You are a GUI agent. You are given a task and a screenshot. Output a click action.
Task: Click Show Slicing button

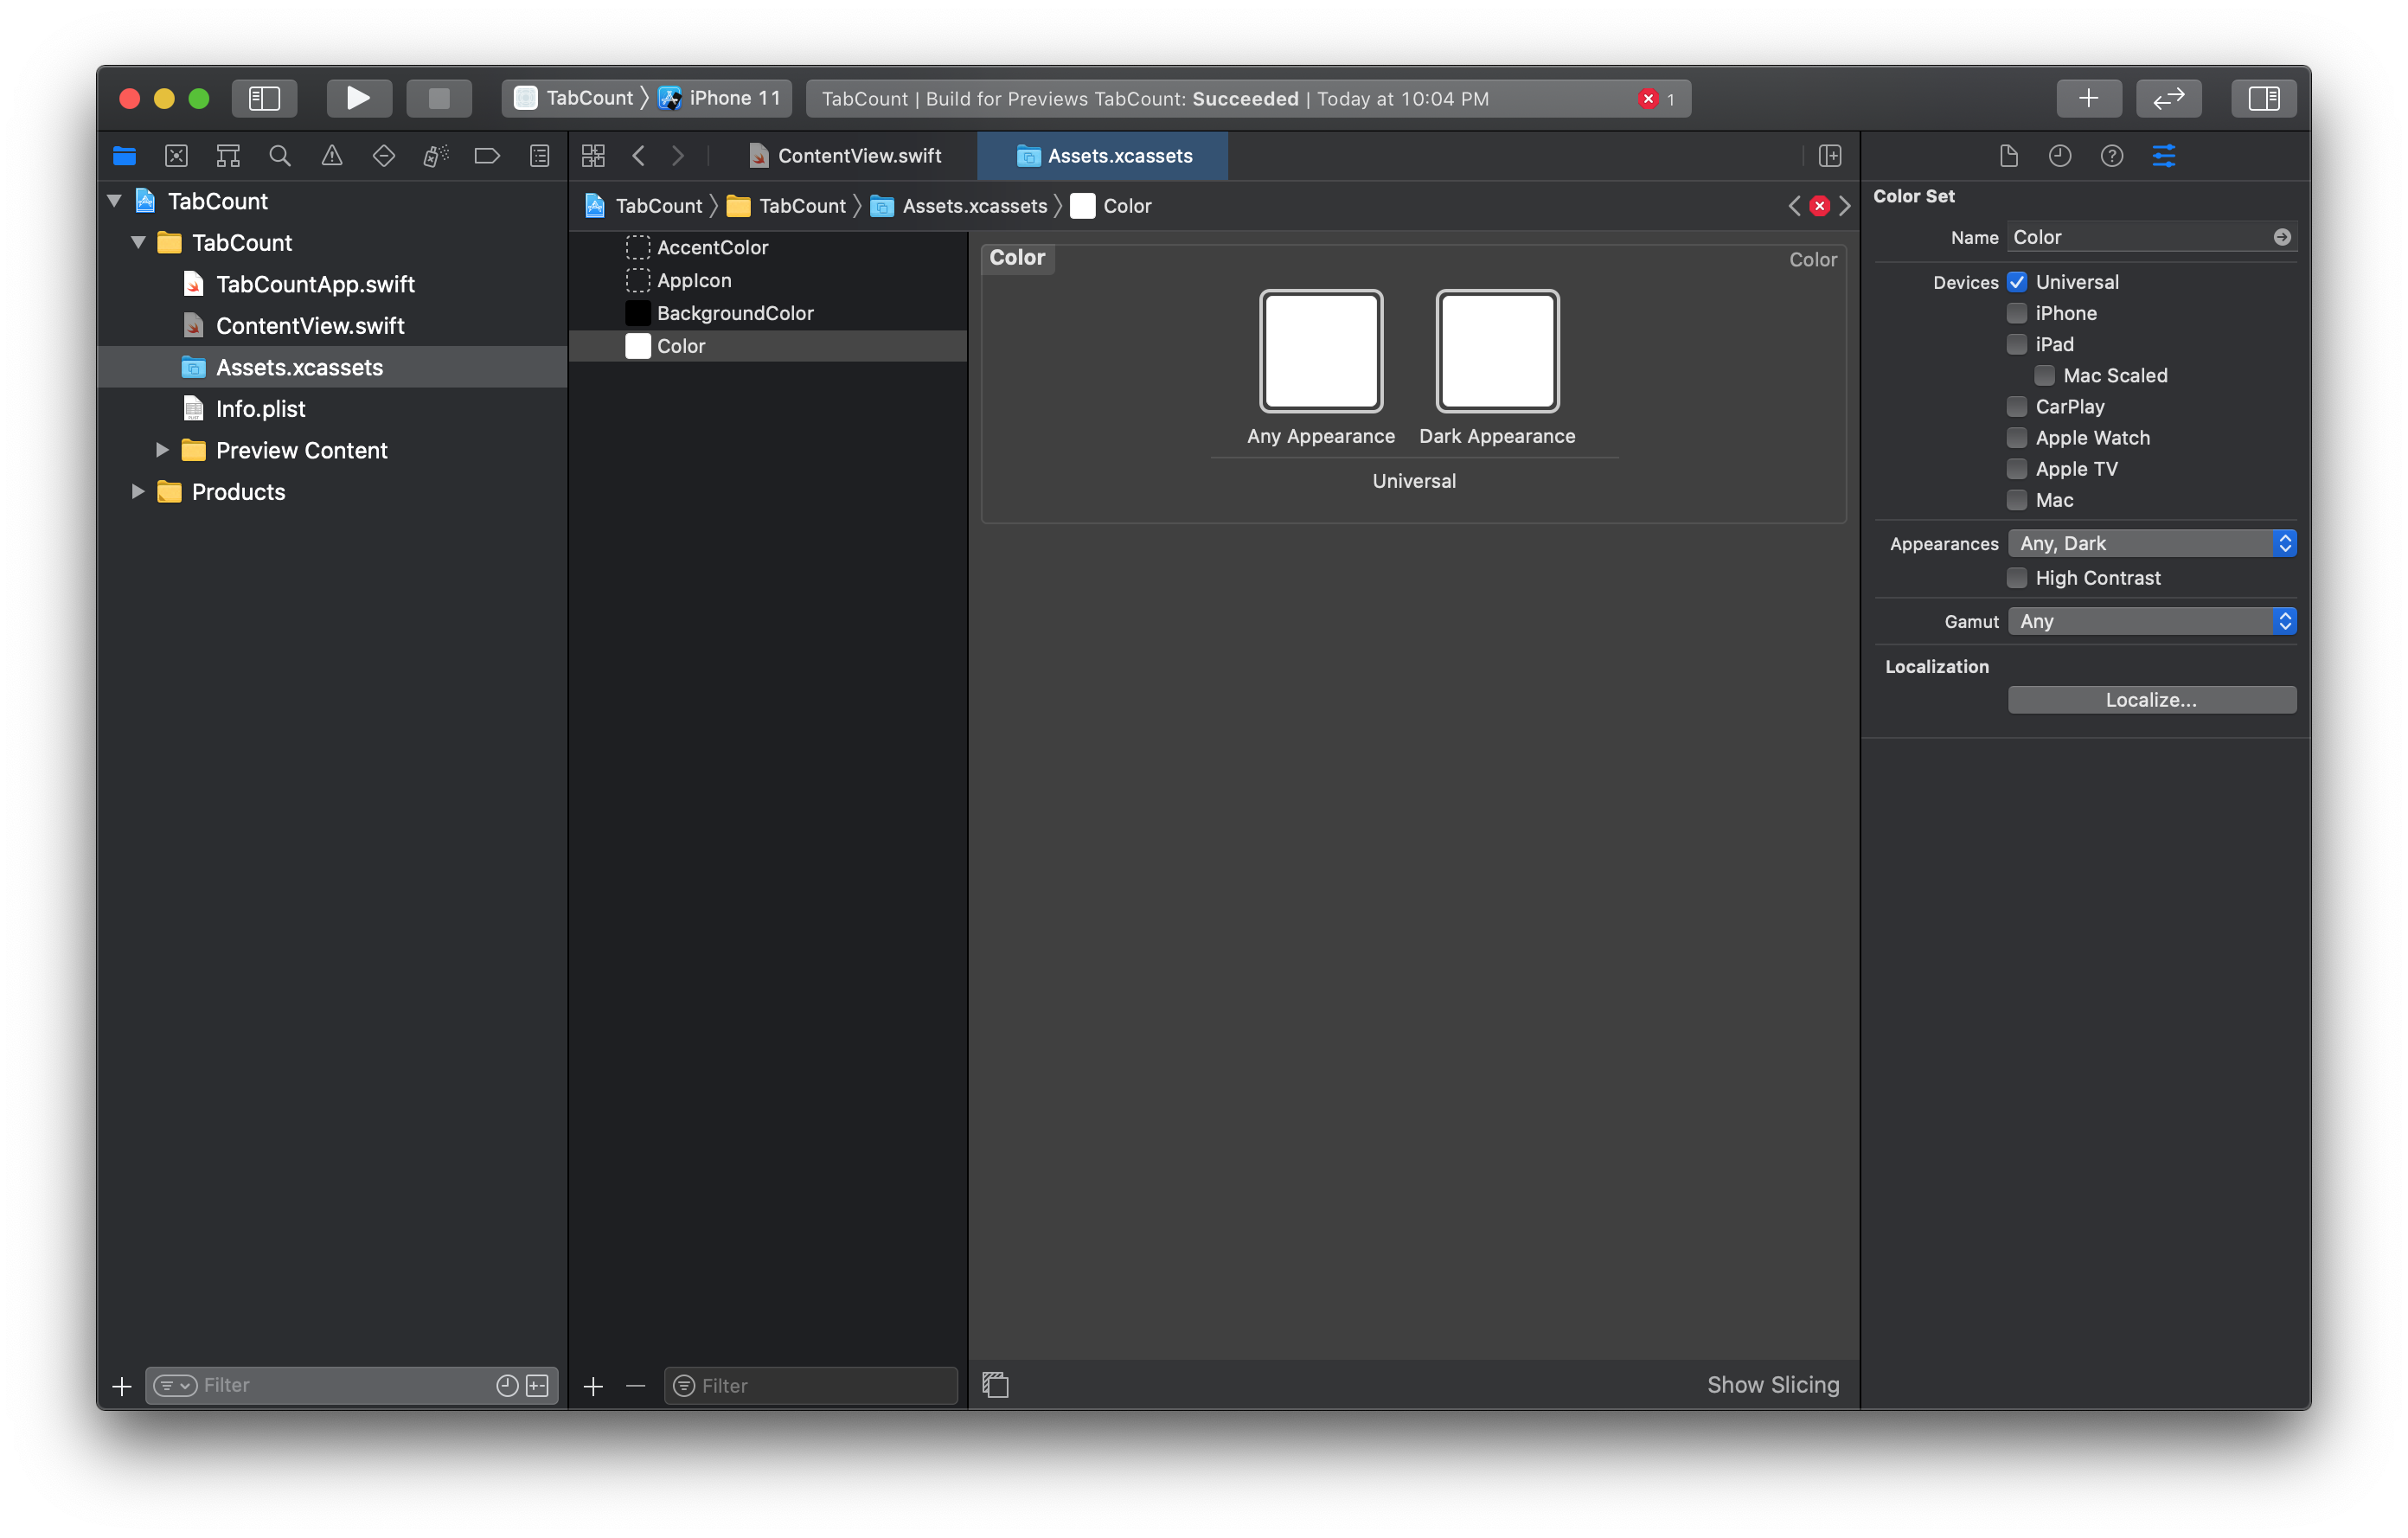1772,1385
